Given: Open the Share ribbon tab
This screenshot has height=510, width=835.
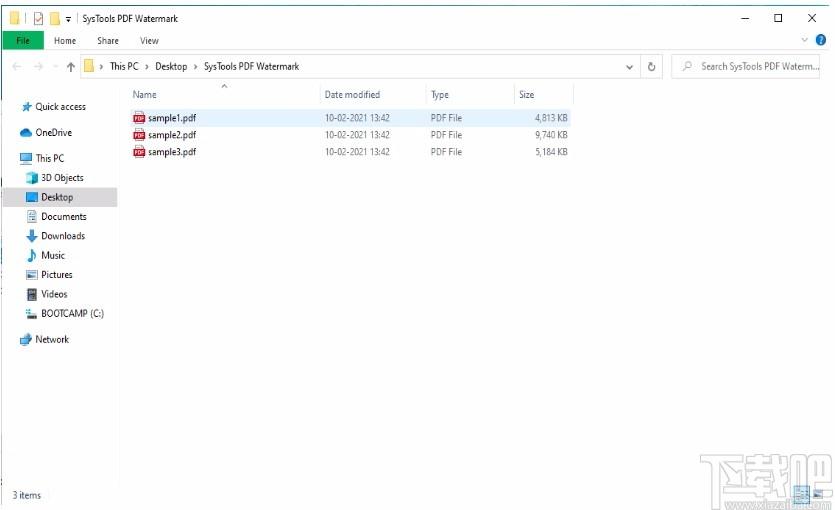Looking at the screenshot, I should pos(108,40).
